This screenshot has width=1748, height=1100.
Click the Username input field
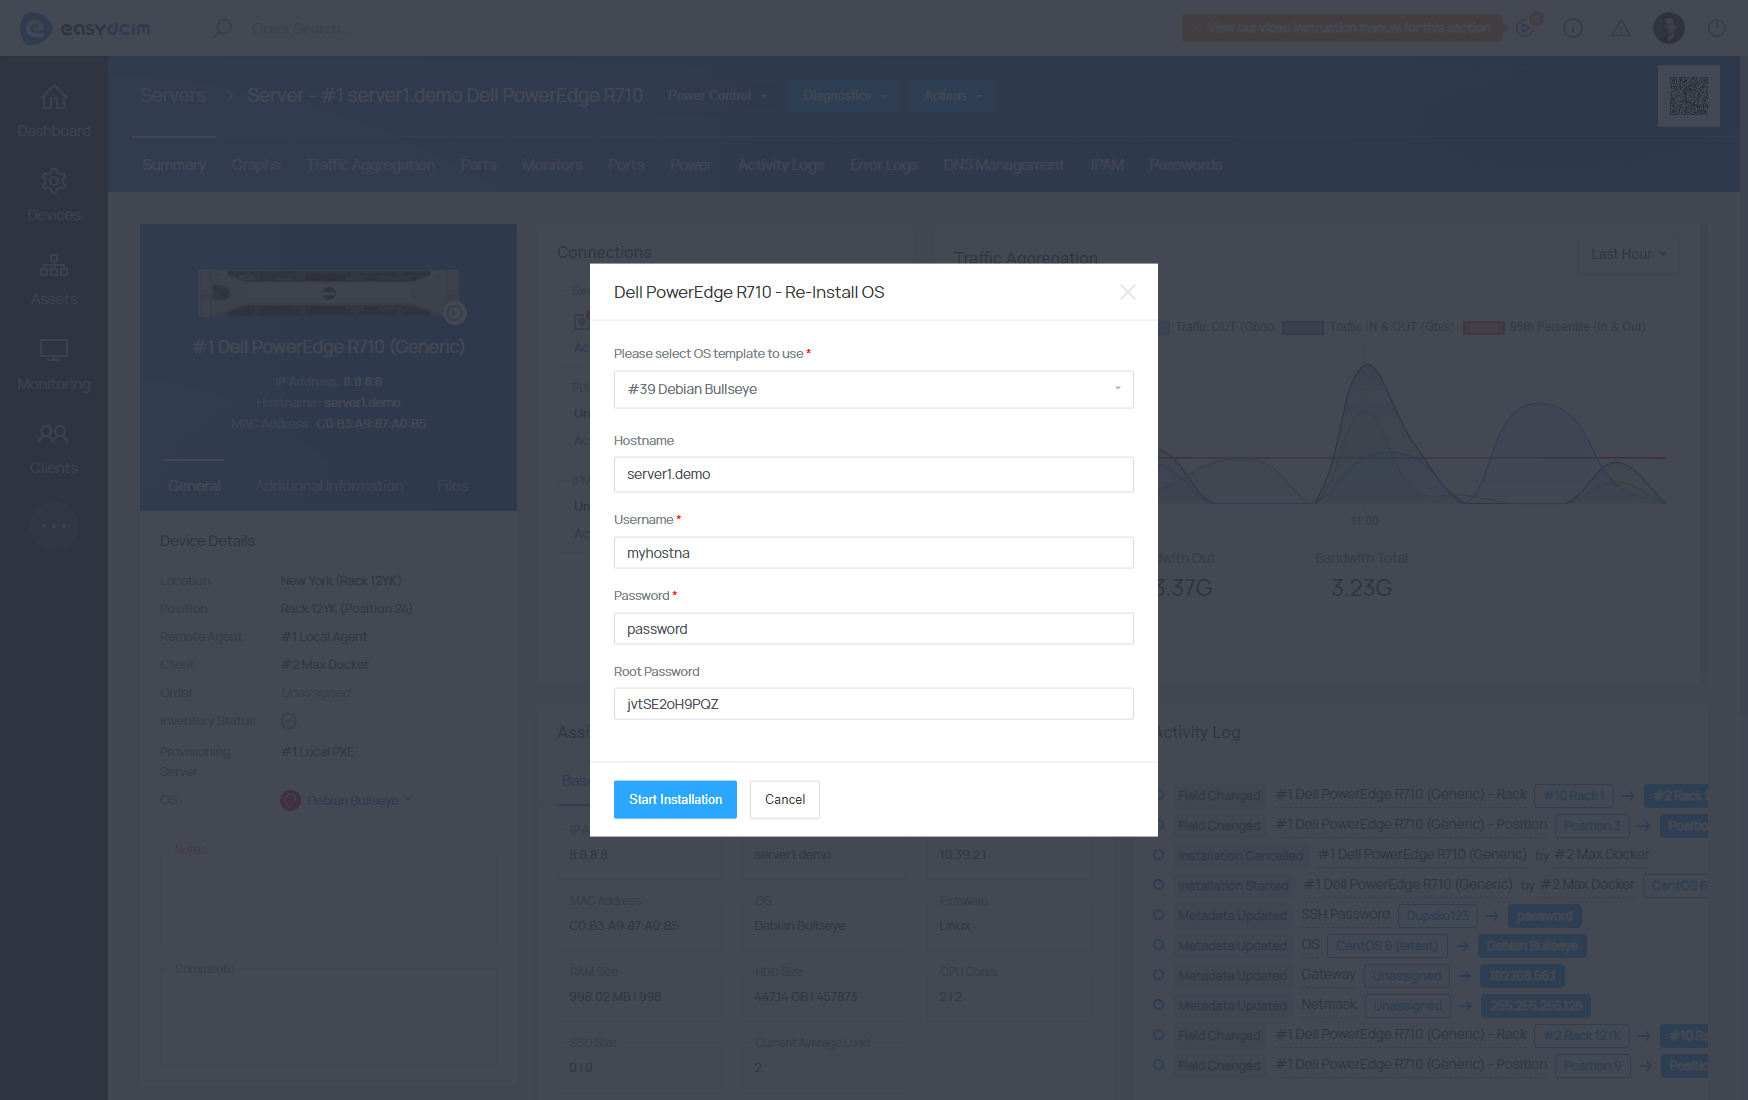pos(873,553)
